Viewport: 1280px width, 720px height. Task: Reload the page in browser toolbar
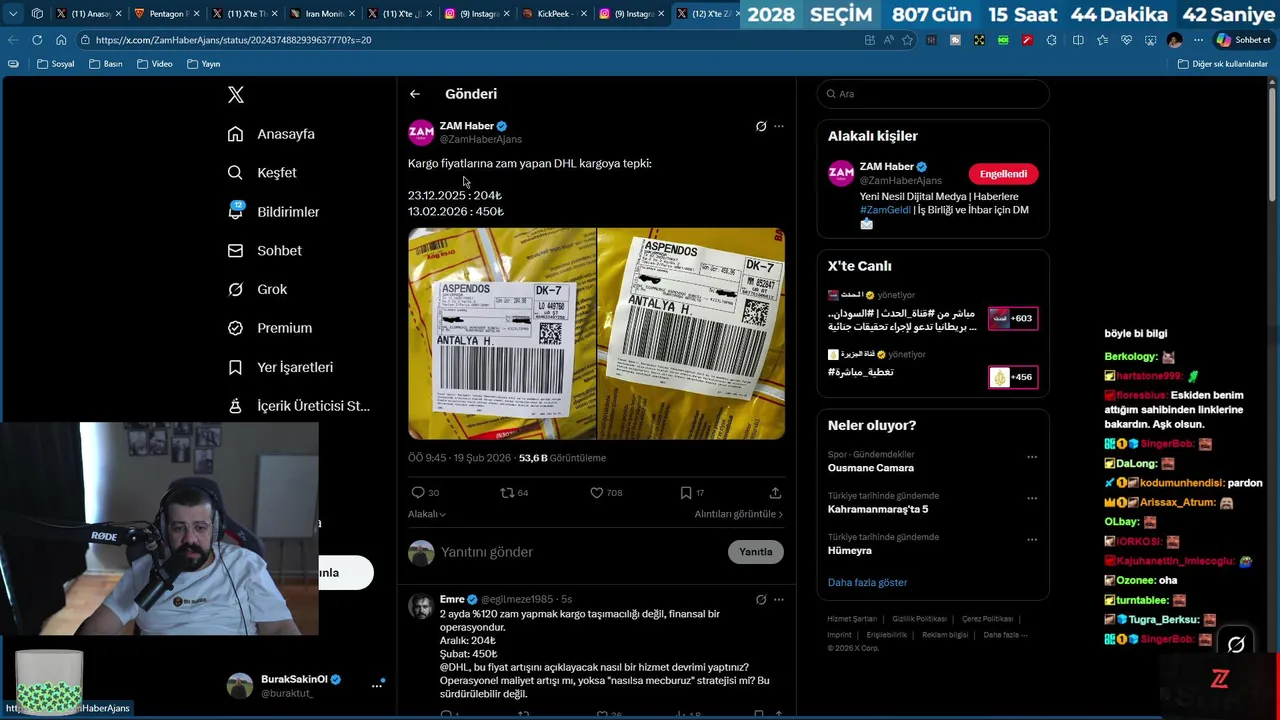tap(37, 40)
